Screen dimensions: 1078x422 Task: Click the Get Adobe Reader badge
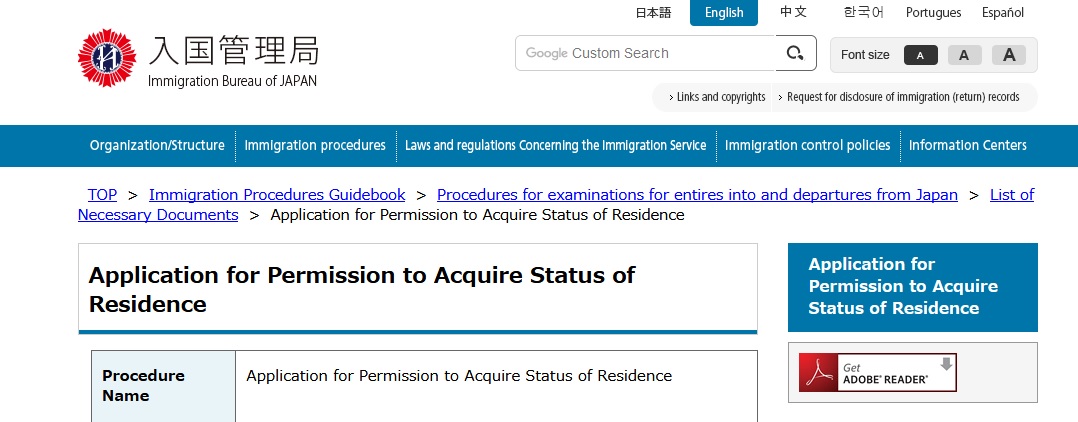[877, 373]
